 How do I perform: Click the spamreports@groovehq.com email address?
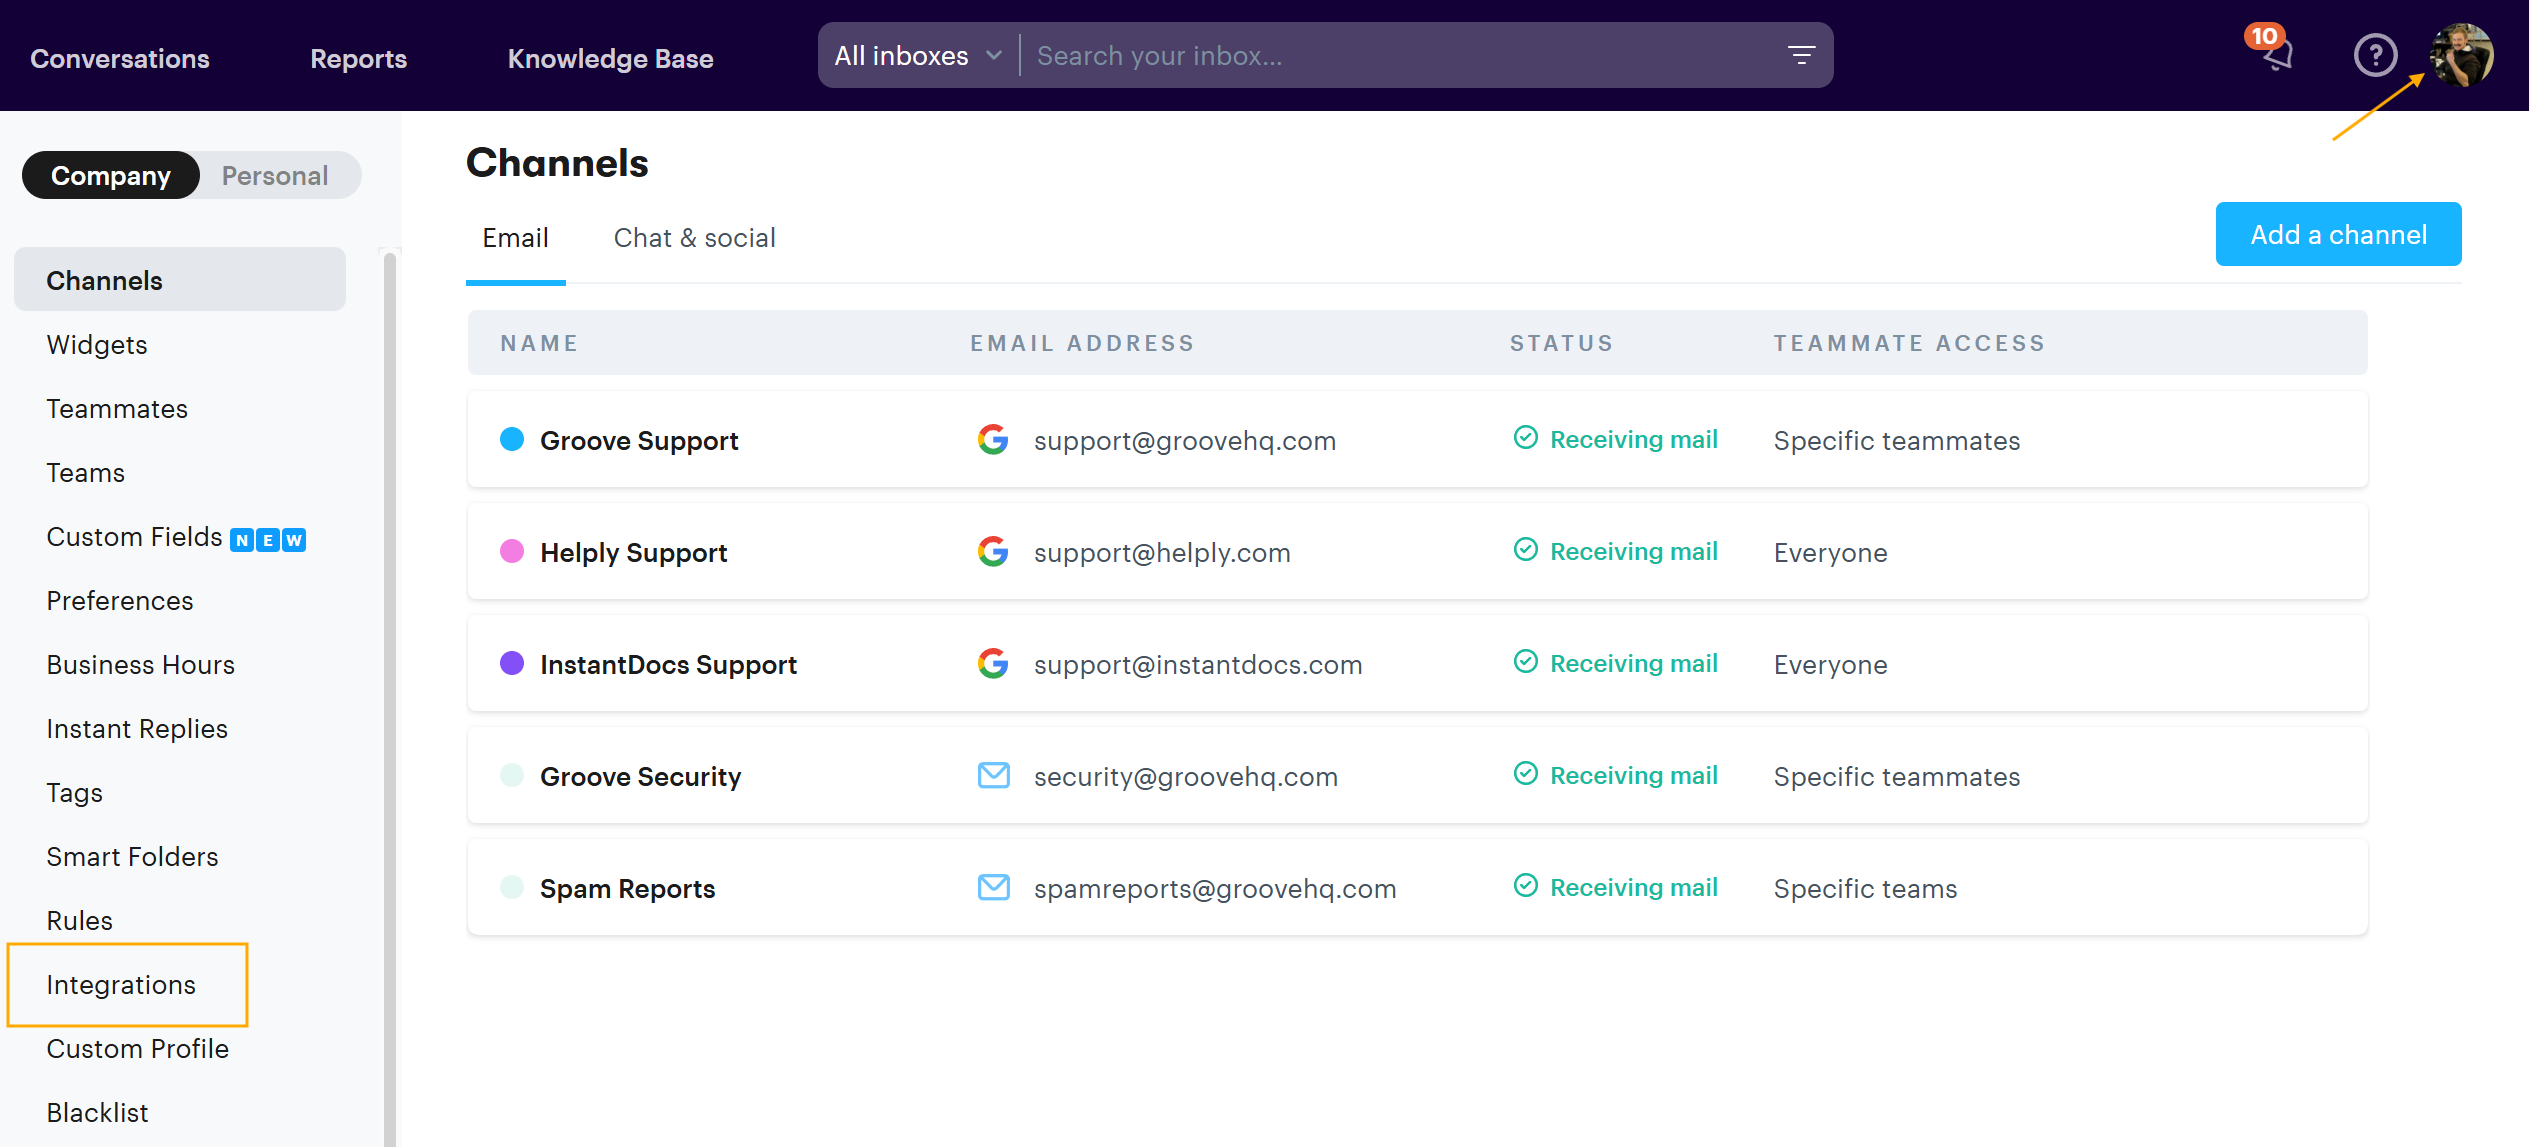pos(1215,888)
